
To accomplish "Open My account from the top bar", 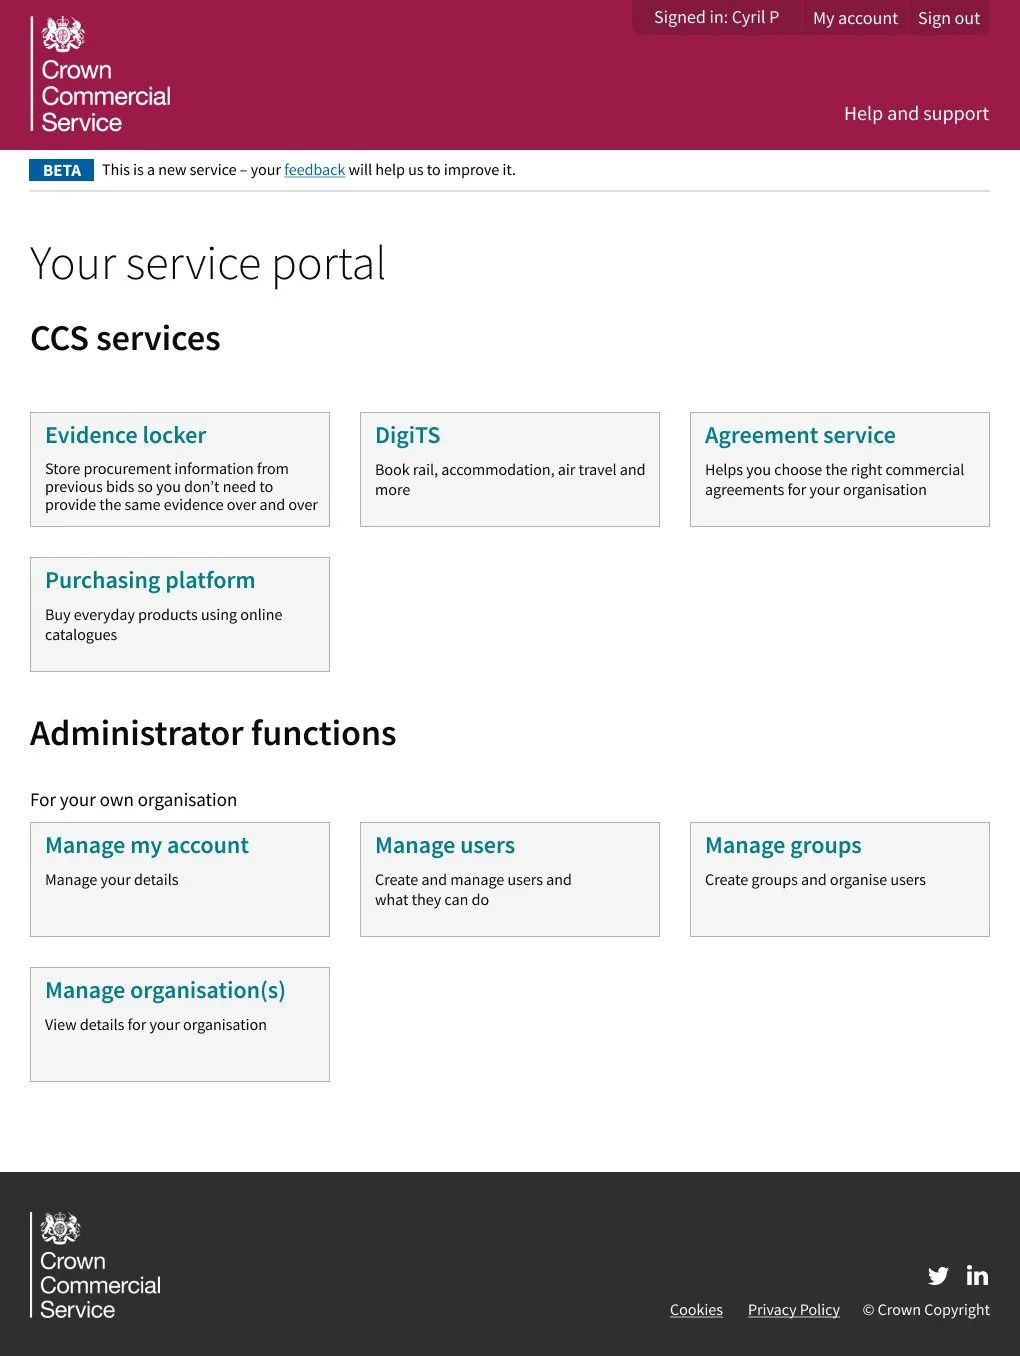I will (855, 17).
